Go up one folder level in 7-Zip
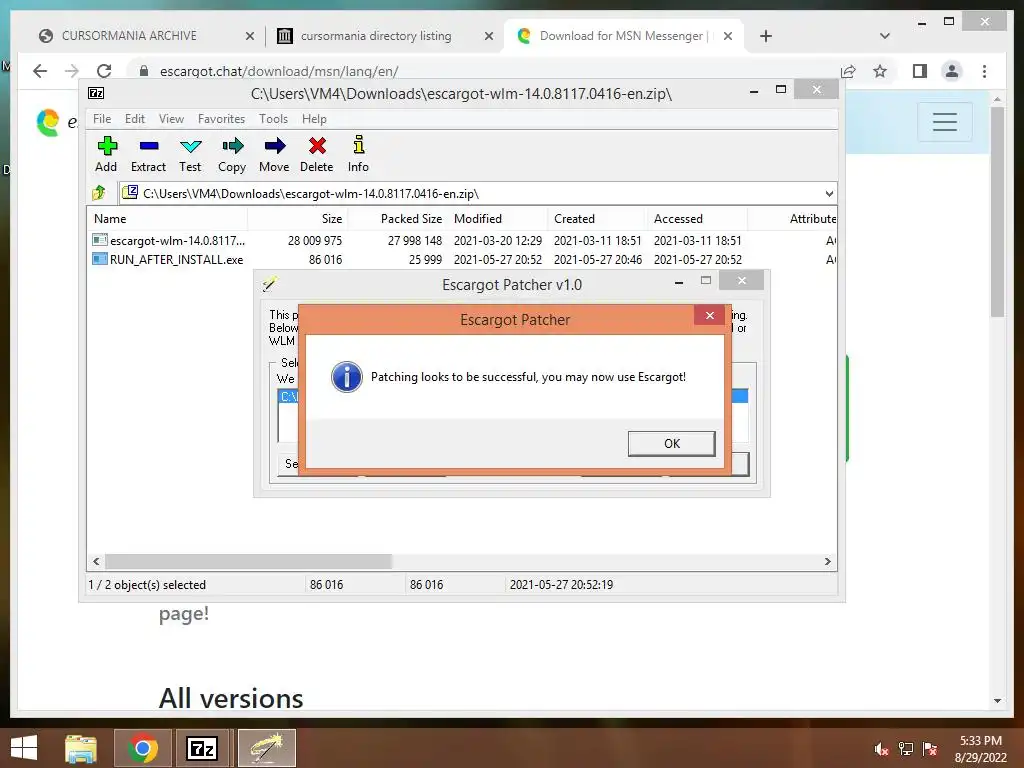Viewport: 1024px width, 768px height. point(99,193)
